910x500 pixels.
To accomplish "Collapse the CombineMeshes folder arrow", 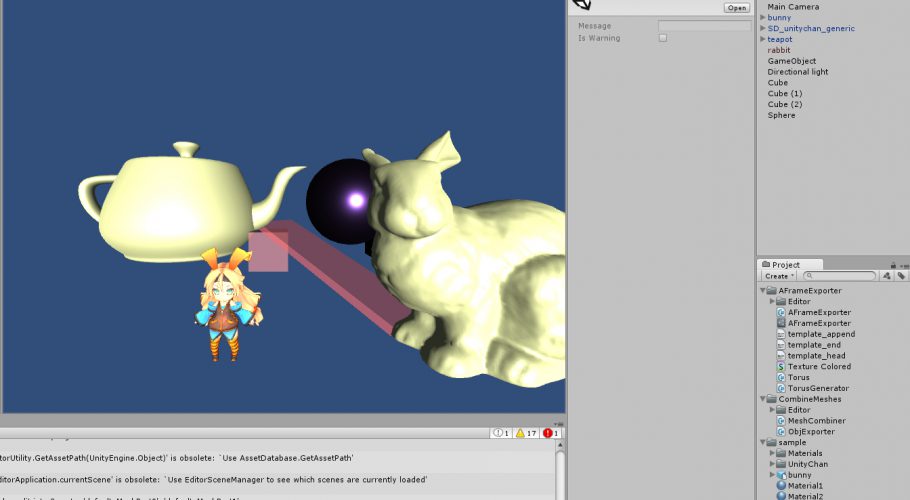I will (763, 399).
